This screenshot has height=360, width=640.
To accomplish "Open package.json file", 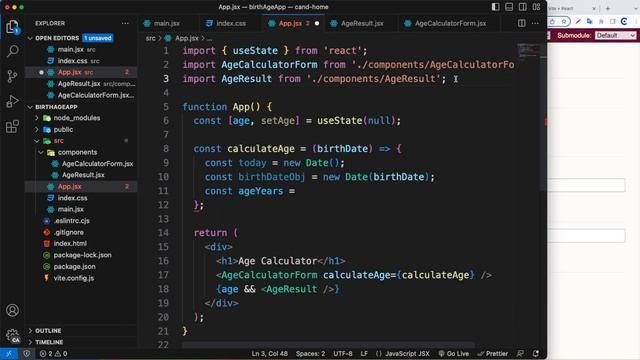I will 74,267.
